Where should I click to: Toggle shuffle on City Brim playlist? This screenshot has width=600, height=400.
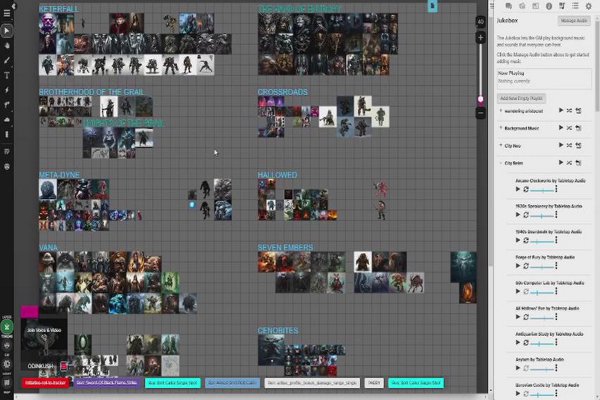[569, 163]
